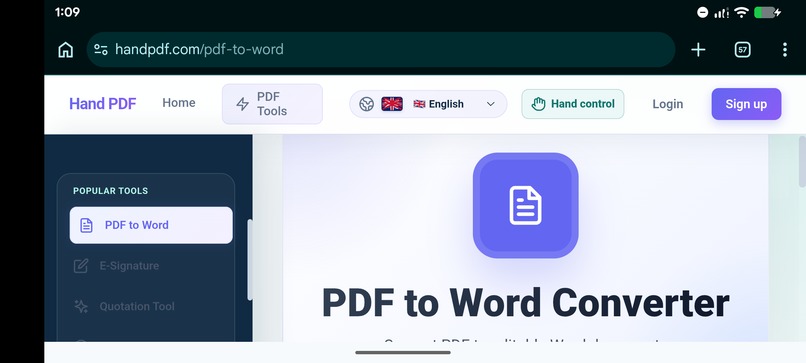Click the page scrollbar on right edge
This screenshot has height=363, width=806.
click(802, 161)
